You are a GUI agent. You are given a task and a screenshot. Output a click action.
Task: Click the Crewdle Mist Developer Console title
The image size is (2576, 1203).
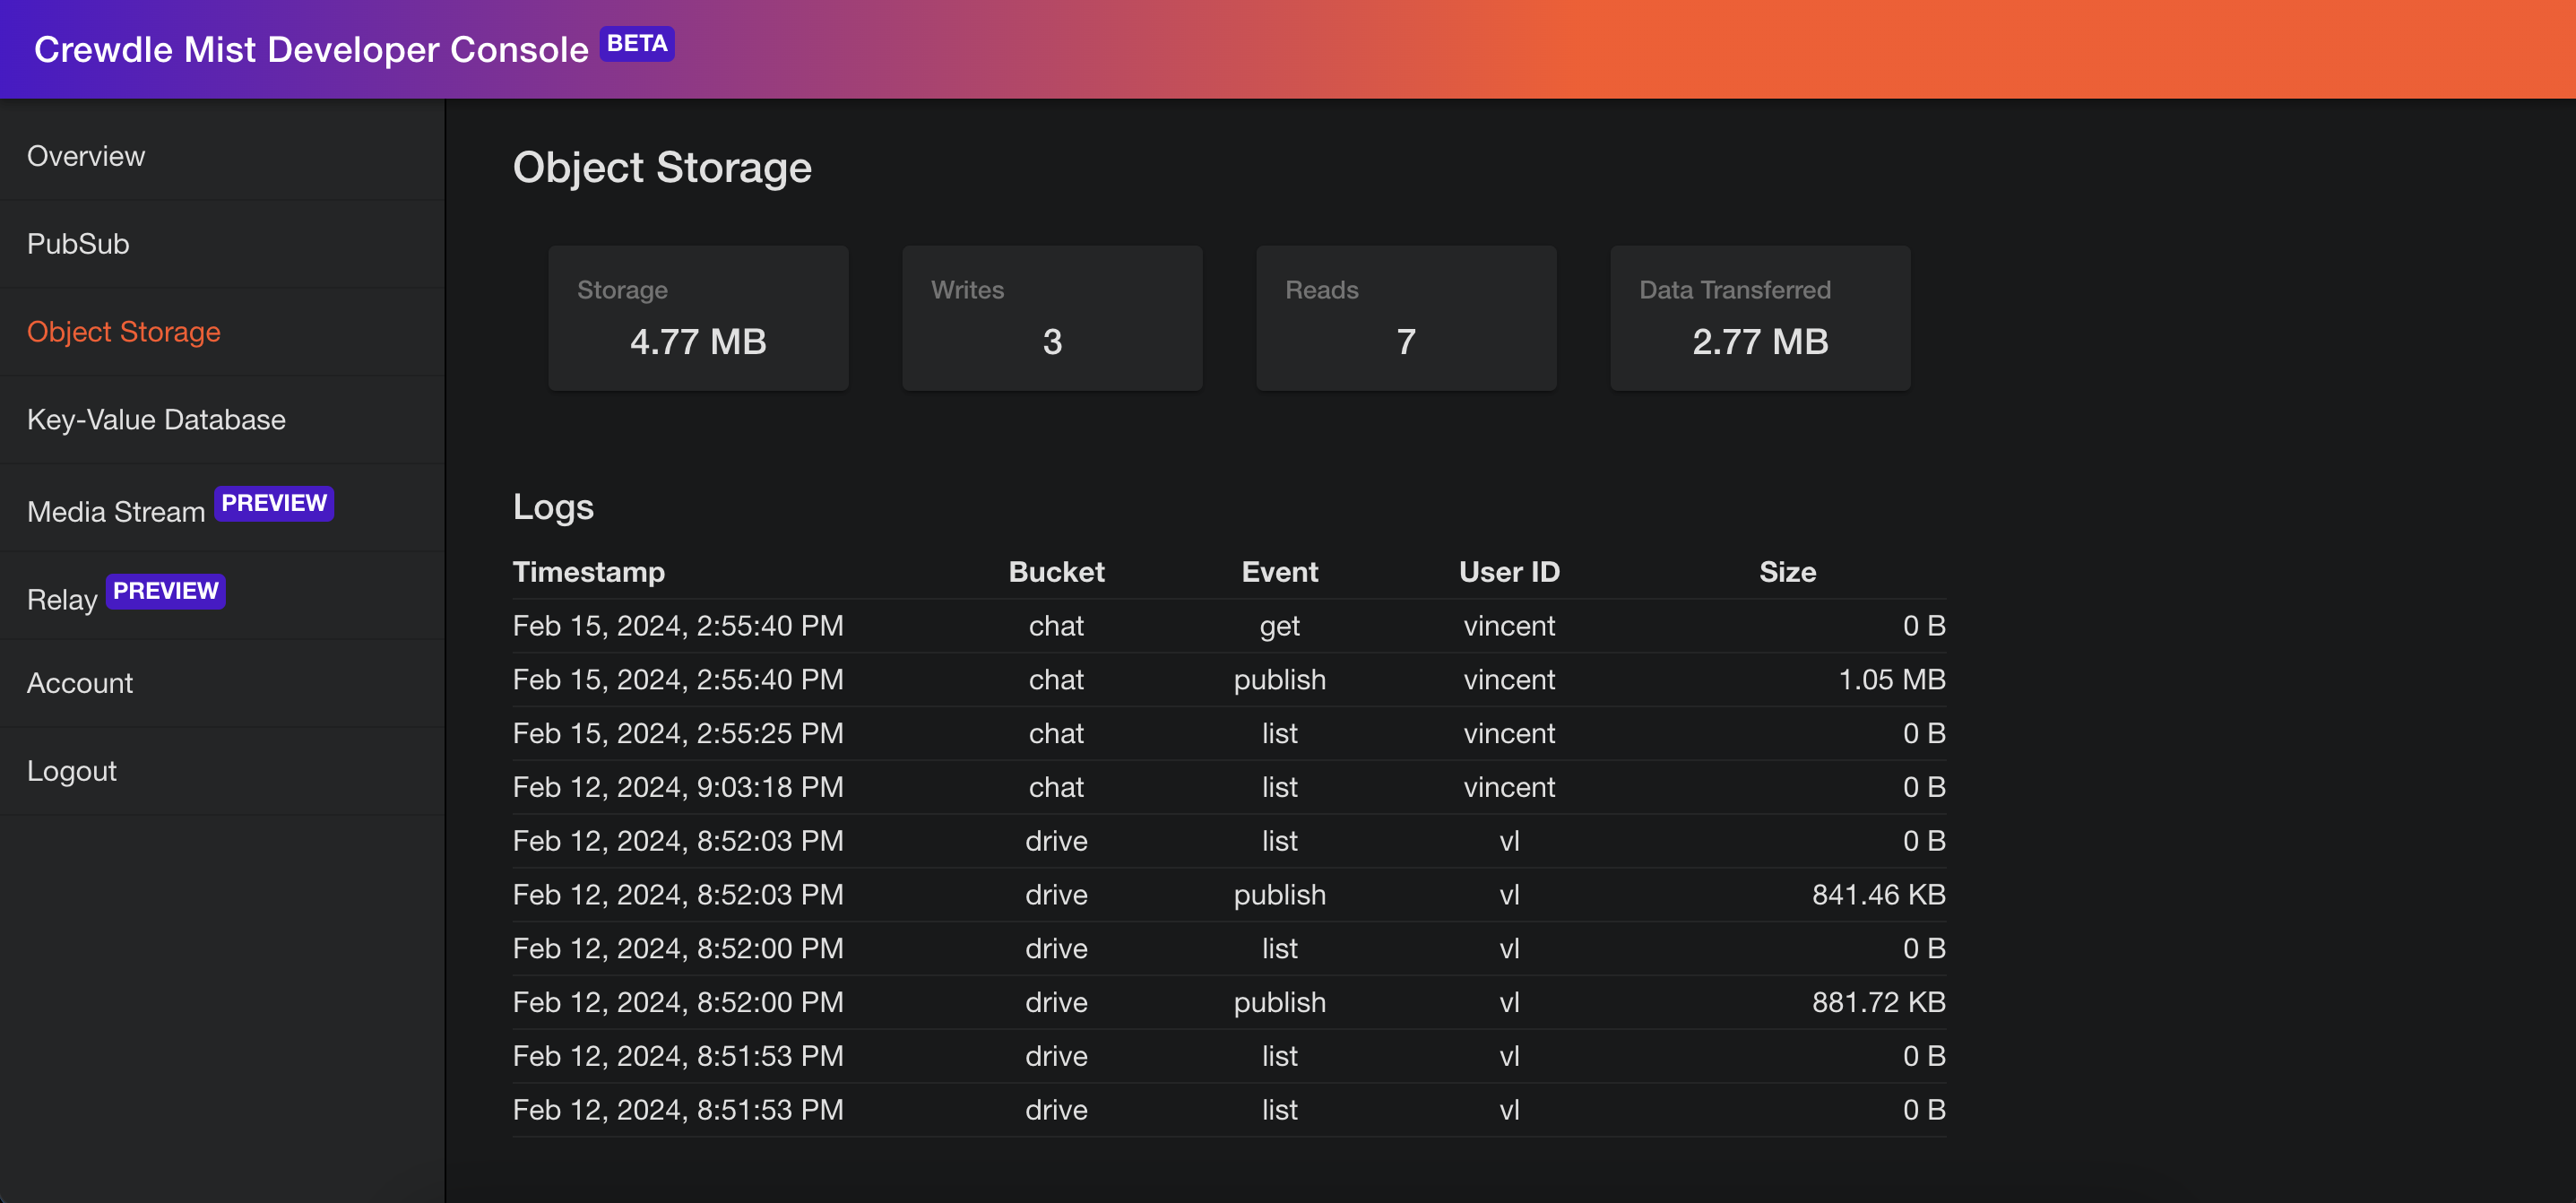[x=311, y=49]
